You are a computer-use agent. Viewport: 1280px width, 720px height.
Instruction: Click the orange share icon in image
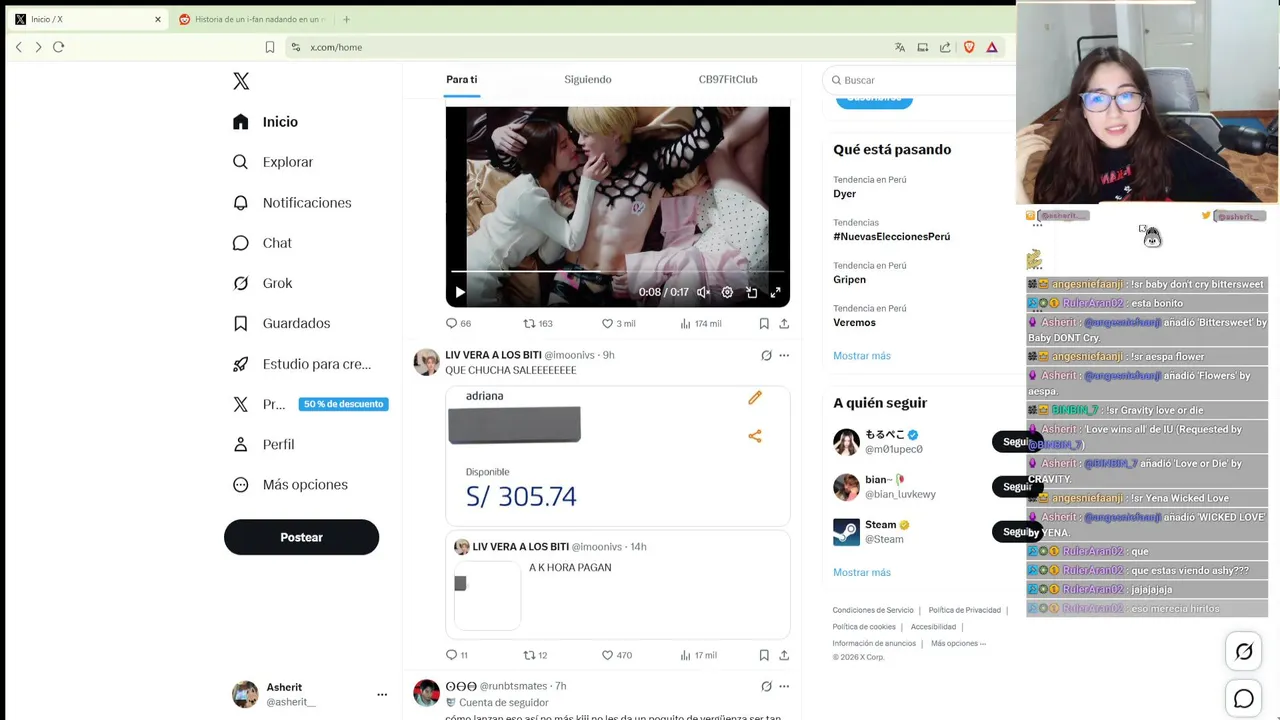tap(755, 436)
